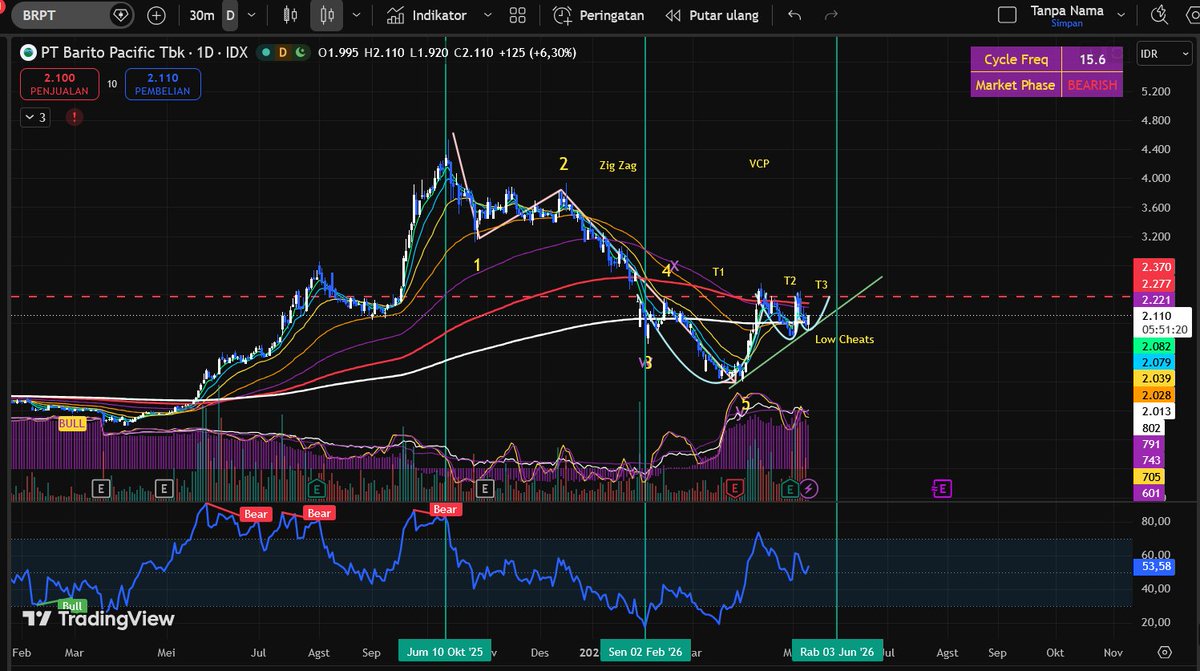Click the diamond badge inside the symbol box

[x=121, y=15]
